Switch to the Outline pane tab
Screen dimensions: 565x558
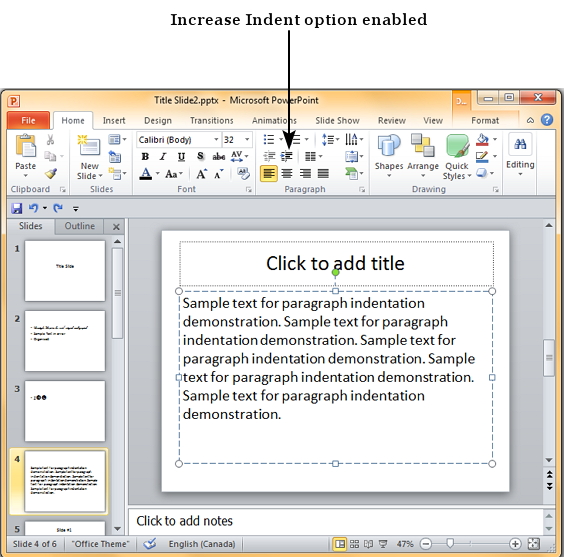pos(80,226)
